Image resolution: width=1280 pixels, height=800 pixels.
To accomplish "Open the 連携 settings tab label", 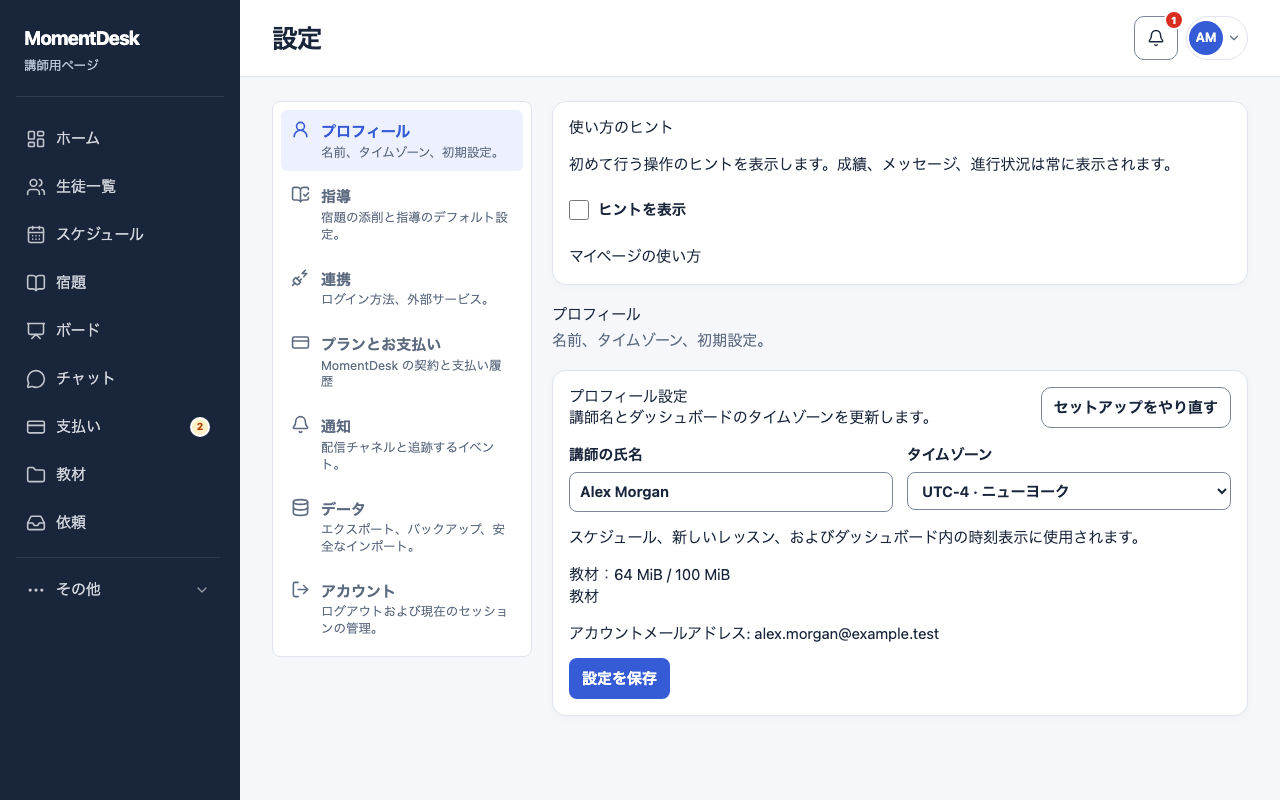I will coord(336,279).
